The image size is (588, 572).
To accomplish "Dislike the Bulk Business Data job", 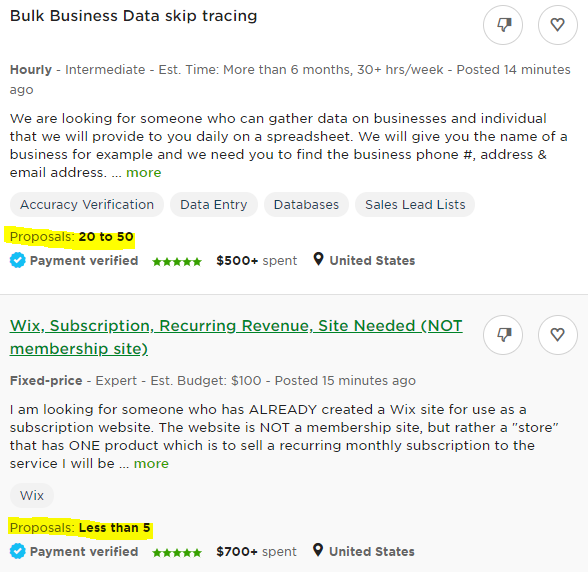I will tap(502, 25).
